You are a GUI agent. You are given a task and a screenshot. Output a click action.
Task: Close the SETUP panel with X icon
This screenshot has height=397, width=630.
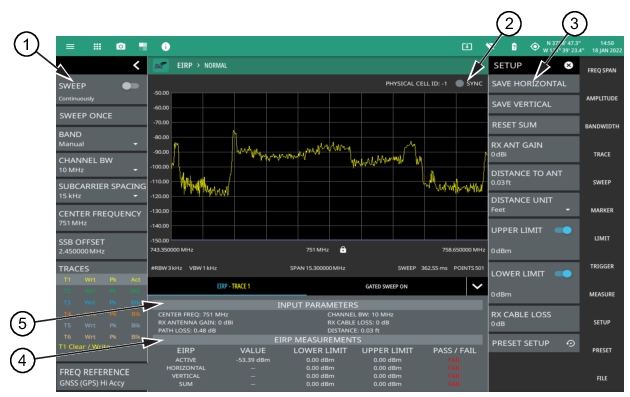(x=569, y=65)
